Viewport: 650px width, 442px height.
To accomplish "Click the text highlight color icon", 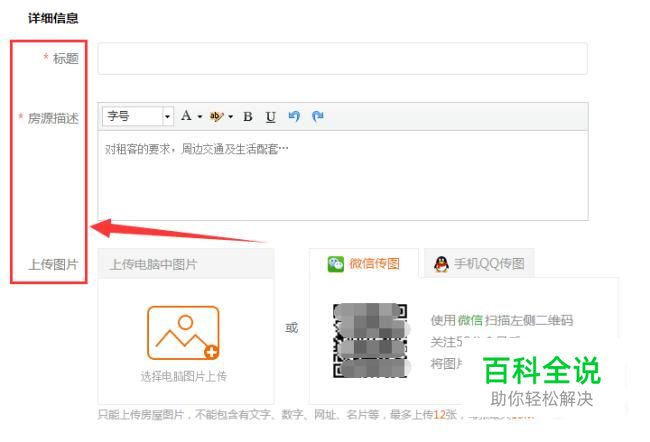I will [x=217, y=117].
